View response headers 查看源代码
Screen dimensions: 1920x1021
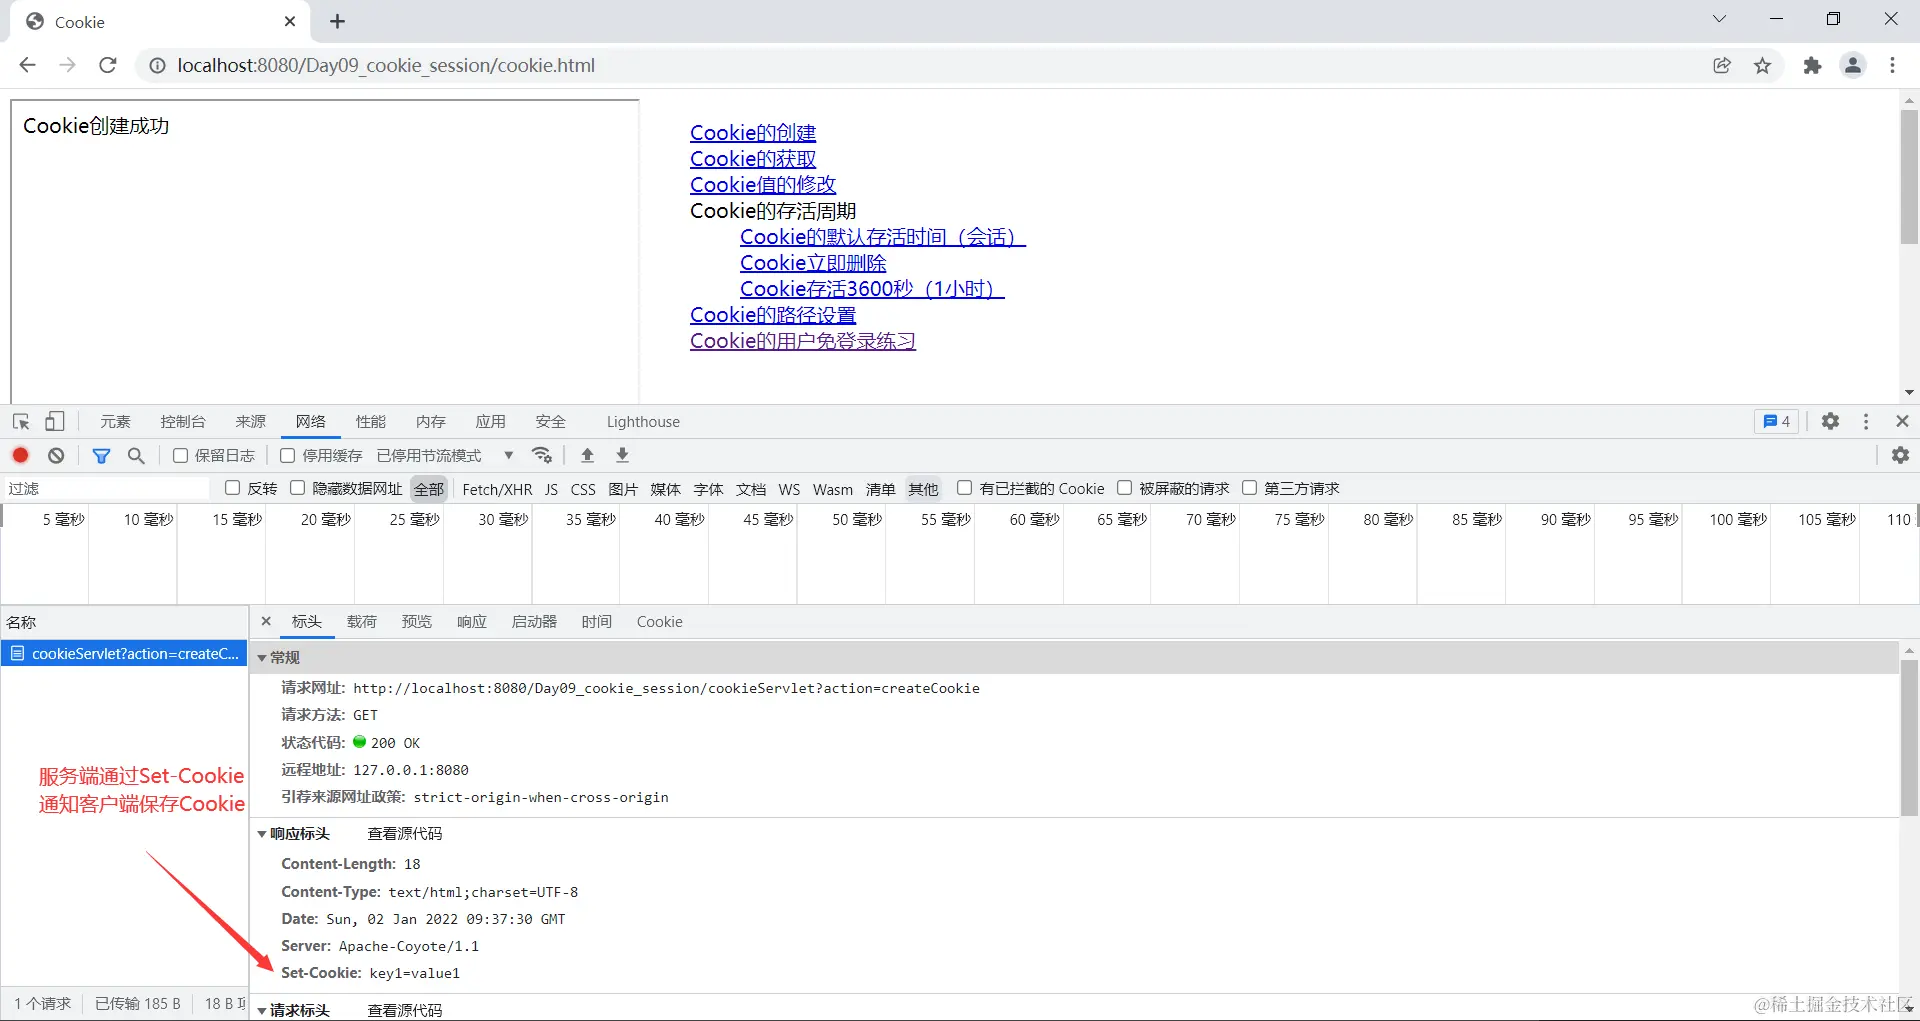click(405, 833)
